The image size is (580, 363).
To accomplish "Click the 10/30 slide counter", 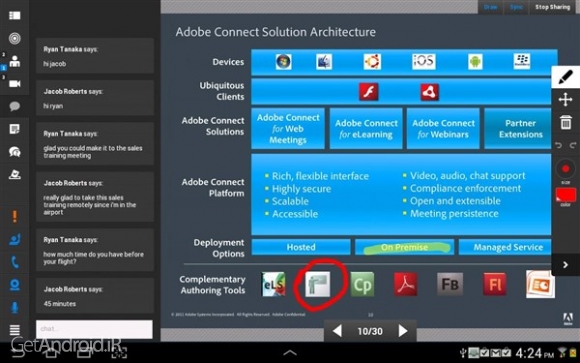I will click(x=370, y=331).
